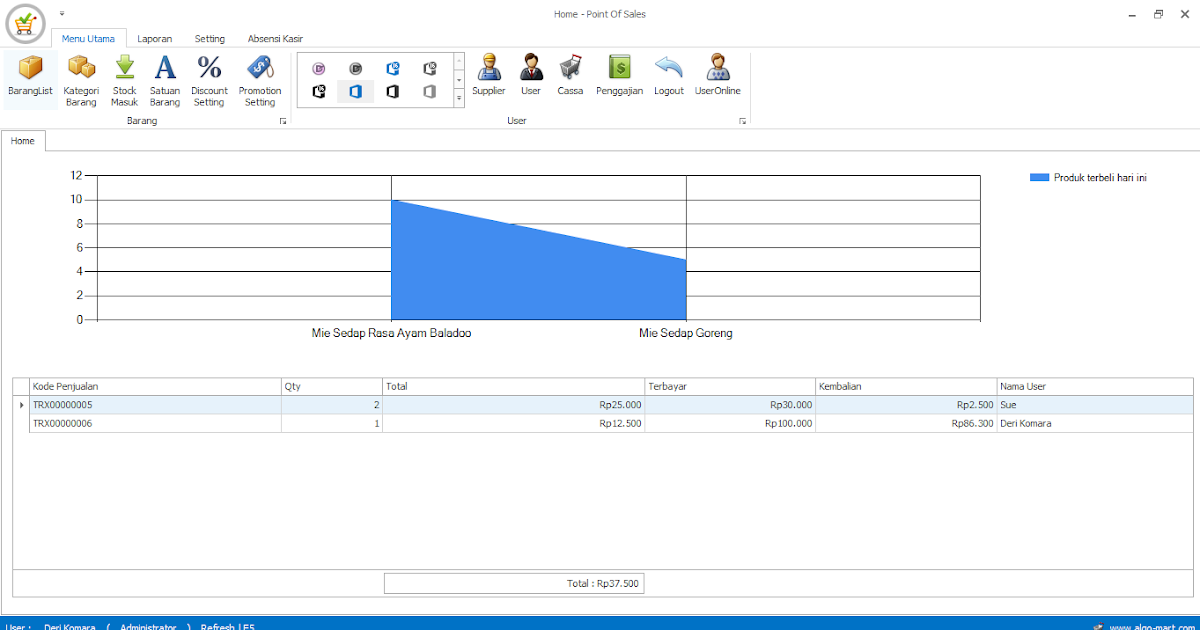Switch to the Laporan ribbon tab
The width and height of the screenshot is (1200, 630).
pyautogui.click(x=155, y=39)
